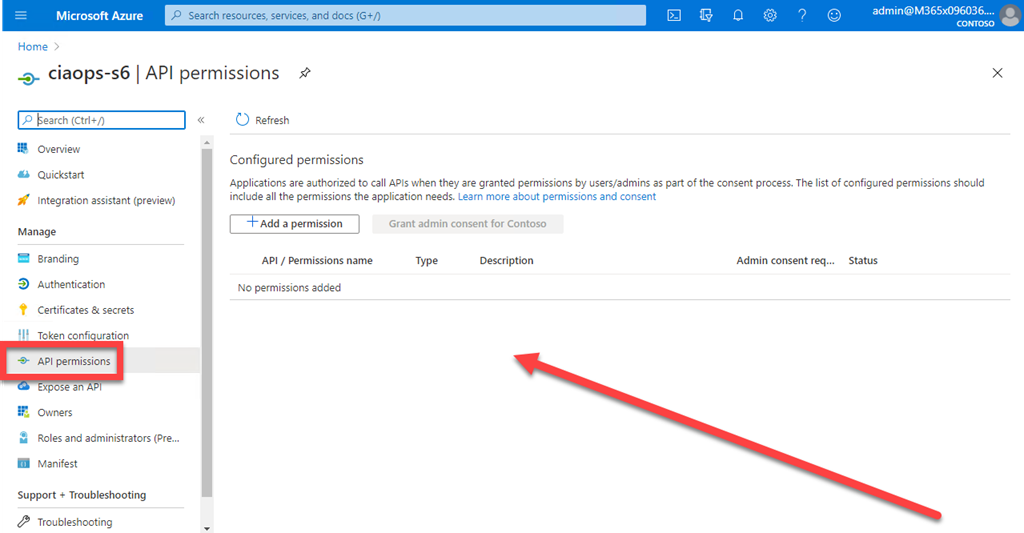Open portal settings gear icon

(770, 15)
